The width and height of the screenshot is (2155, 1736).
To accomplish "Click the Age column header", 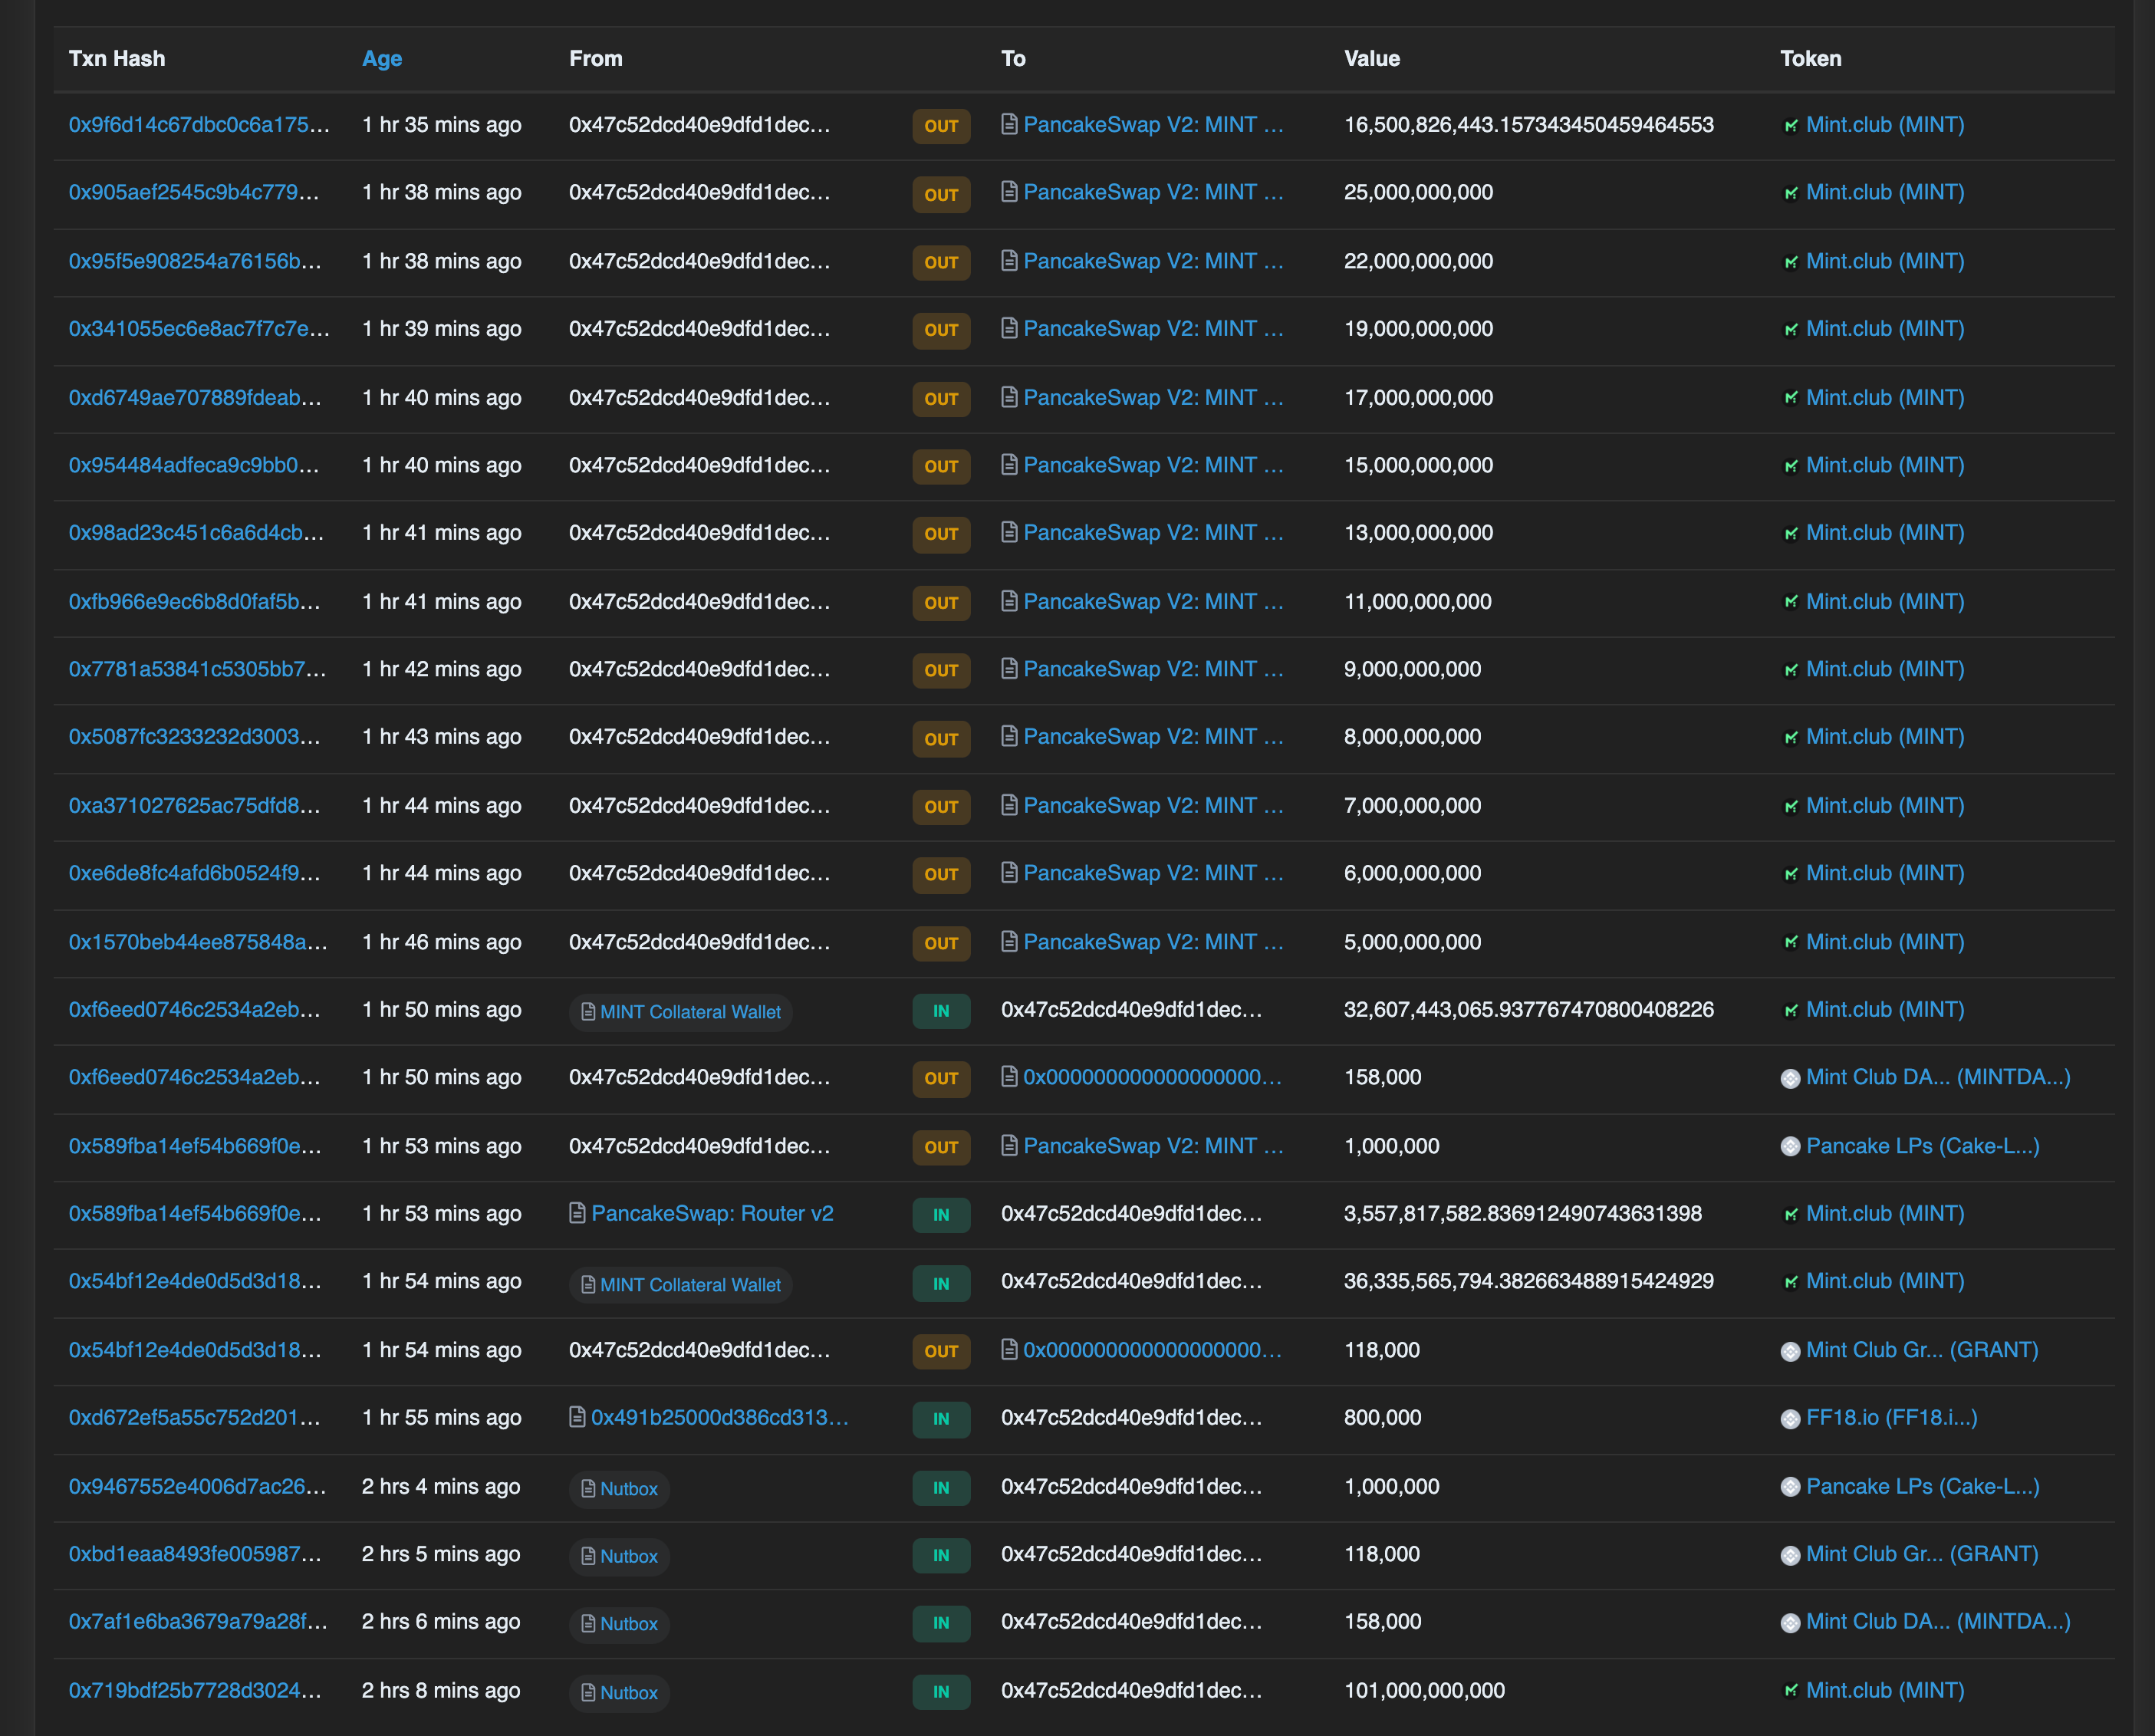I will 382,58.
